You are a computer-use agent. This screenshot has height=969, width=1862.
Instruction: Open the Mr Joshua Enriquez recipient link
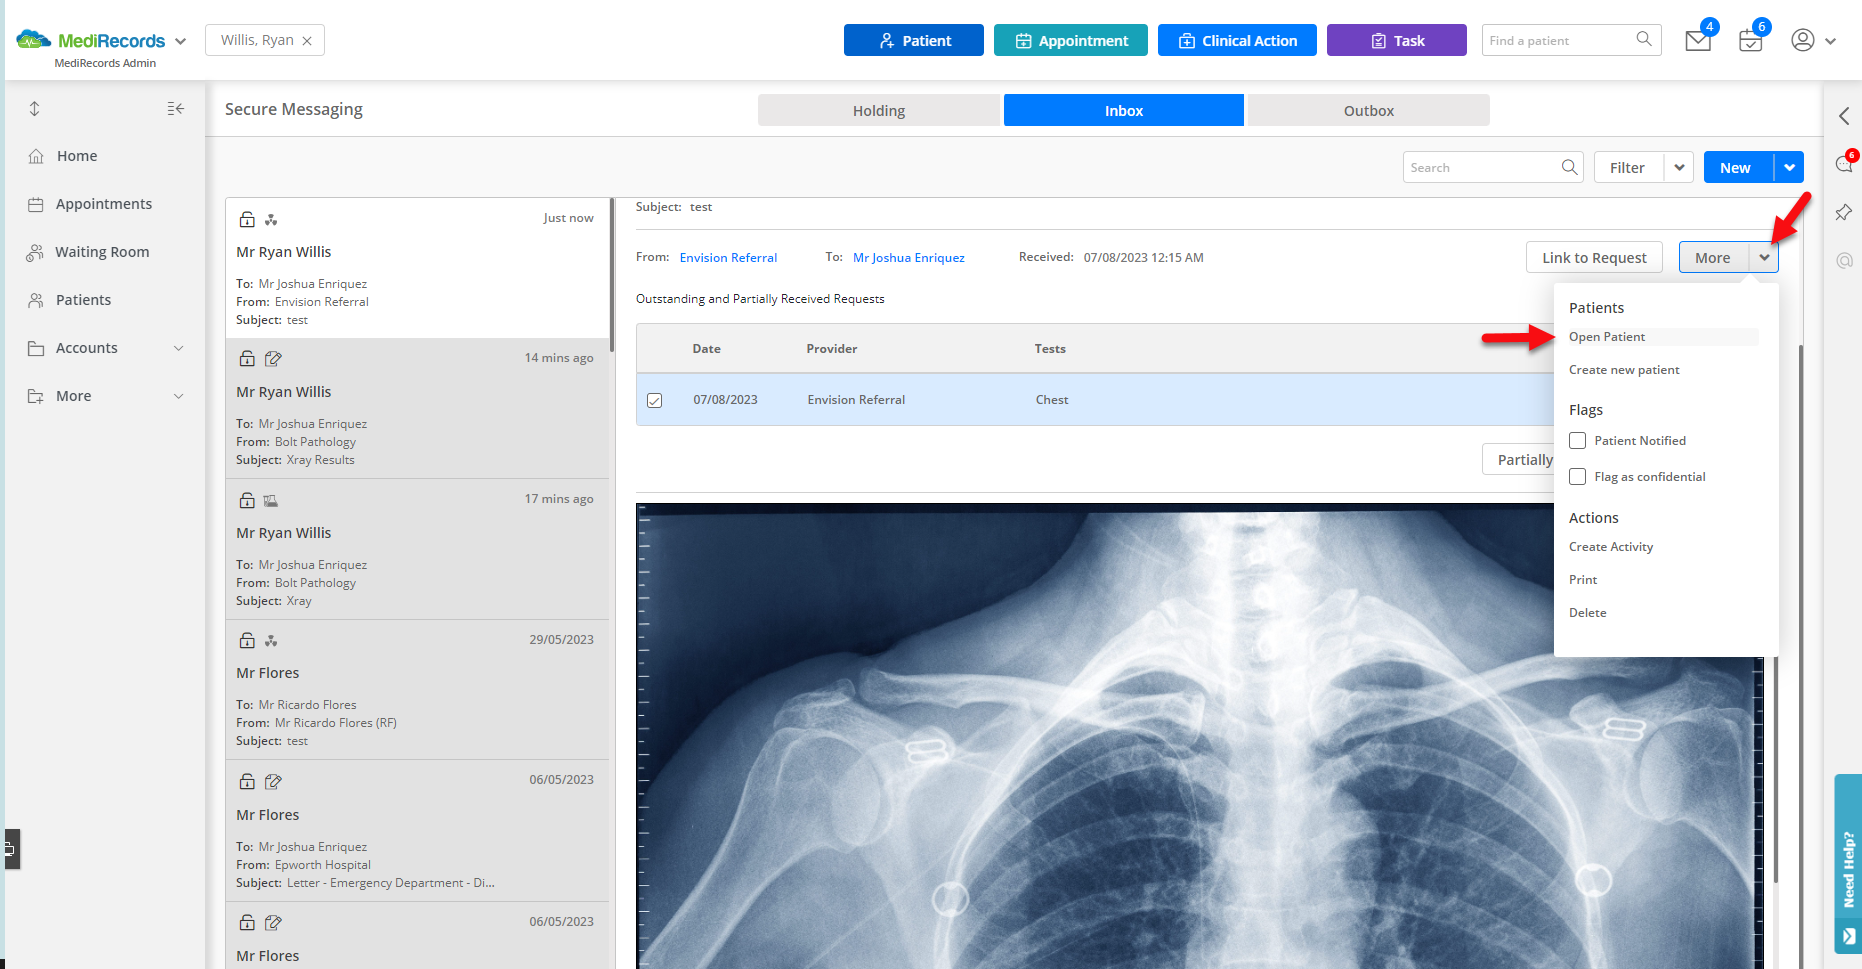click(x=909, y=257)
